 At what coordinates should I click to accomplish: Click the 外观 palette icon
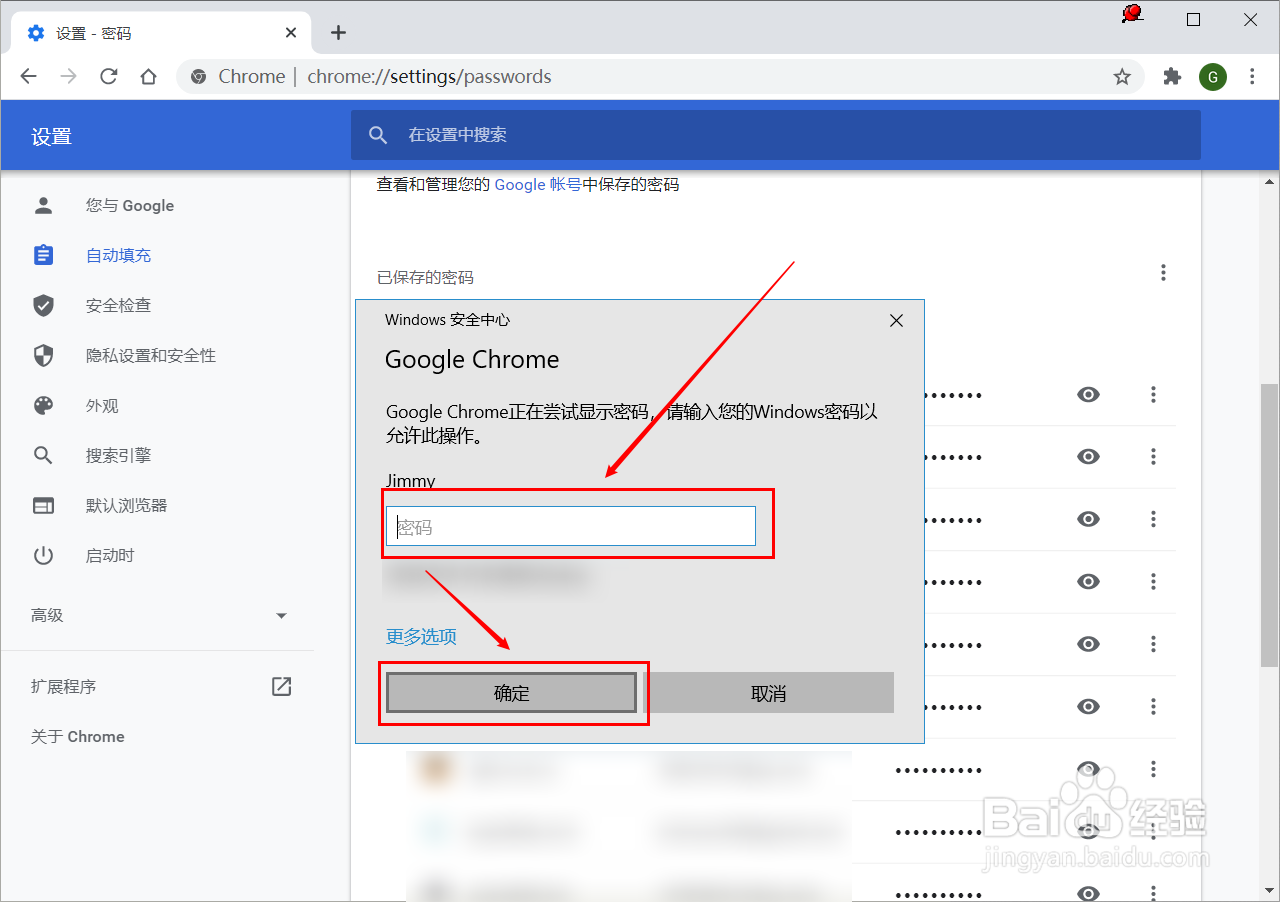[x=43, y=405]
